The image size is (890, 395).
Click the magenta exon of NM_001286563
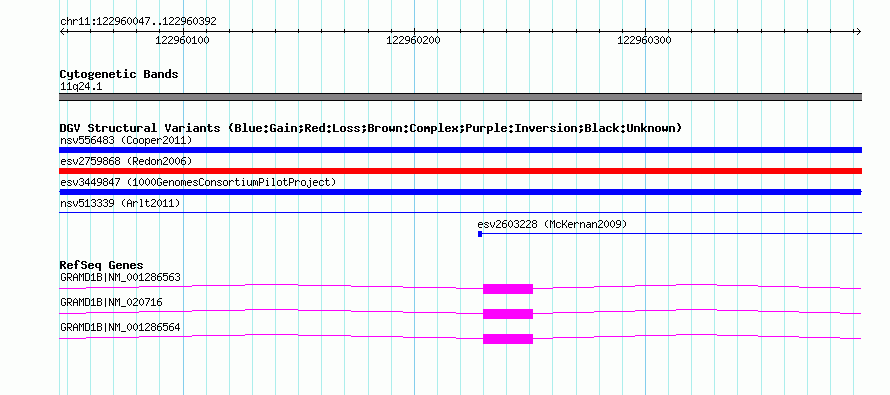tap(508, 289)
